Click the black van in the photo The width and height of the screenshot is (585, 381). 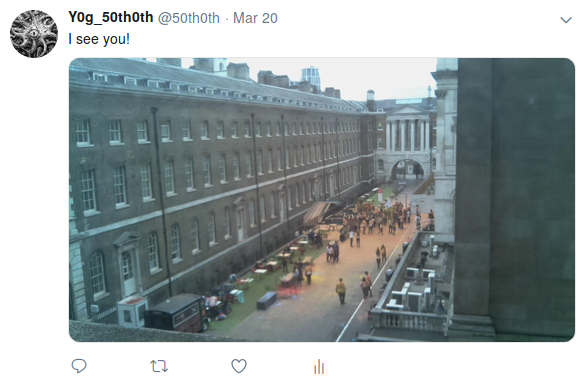177,313
